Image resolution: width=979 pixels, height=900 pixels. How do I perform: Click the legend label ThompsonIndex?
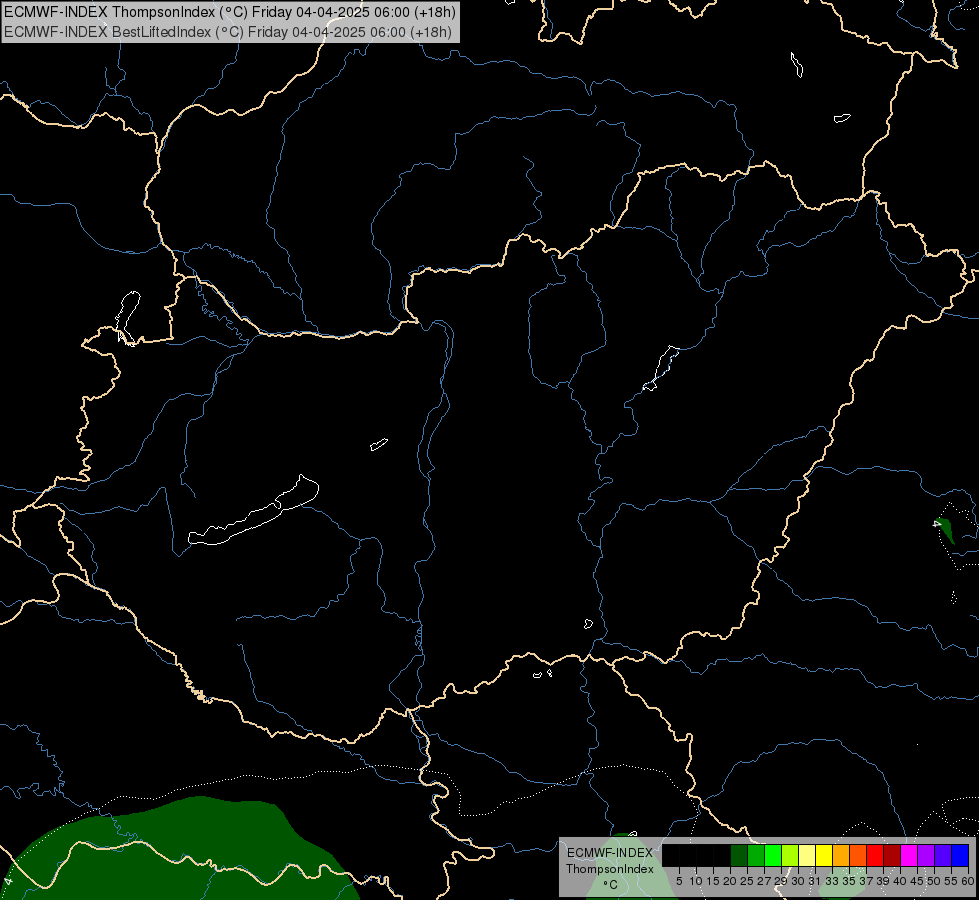(609, 869)
